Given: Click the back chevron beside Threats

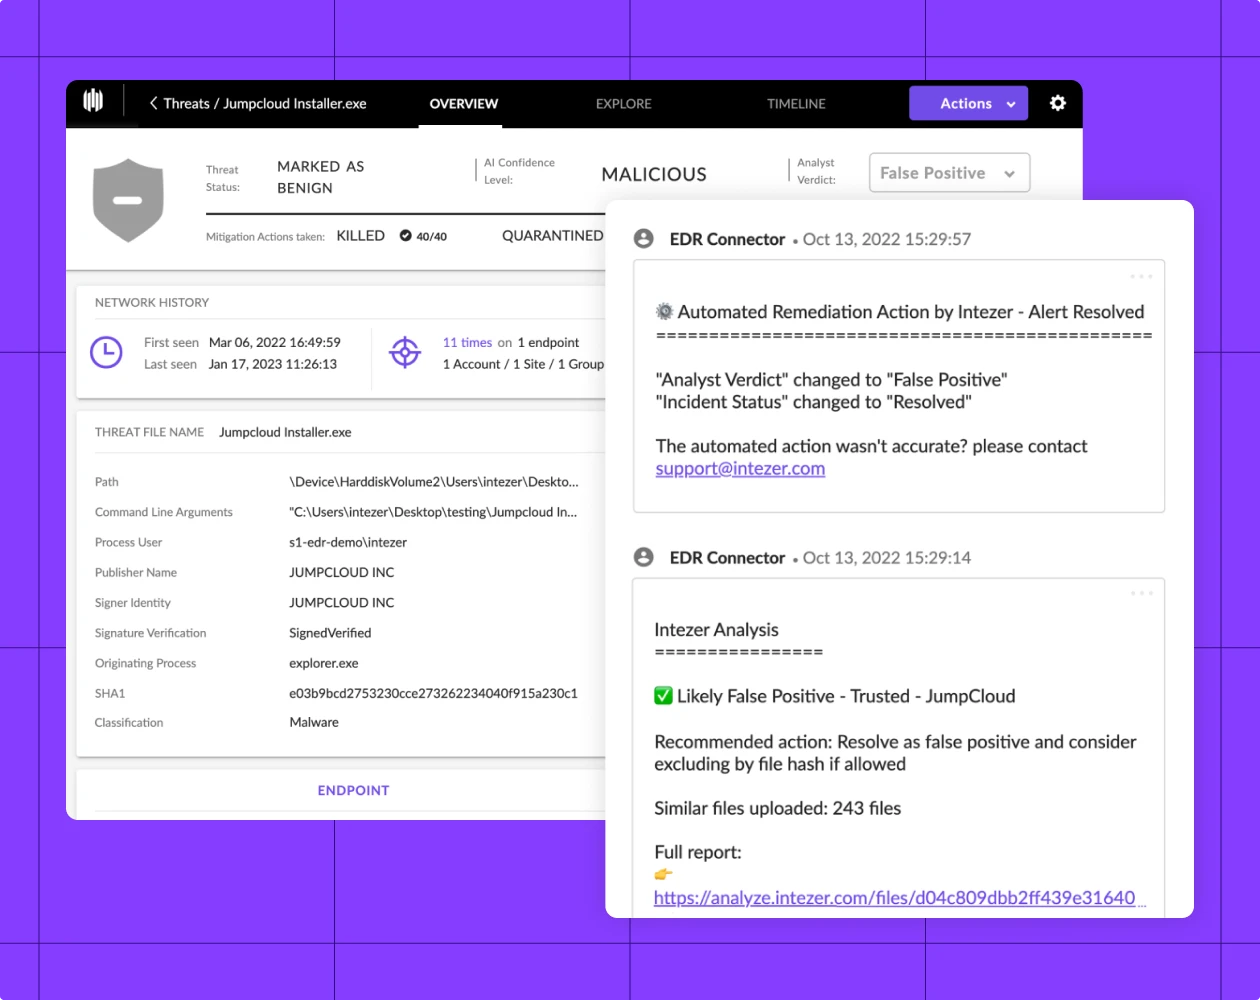Looking at the screenshot, I should coord(153,103).
